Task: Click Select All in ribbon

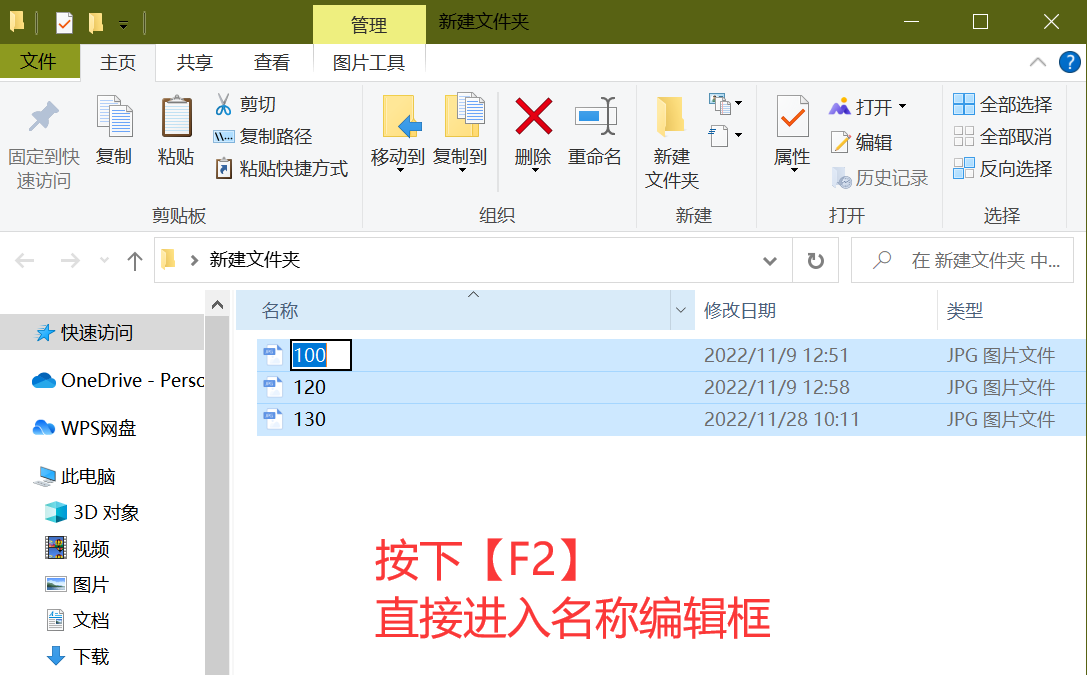Action: [1003, 105]
